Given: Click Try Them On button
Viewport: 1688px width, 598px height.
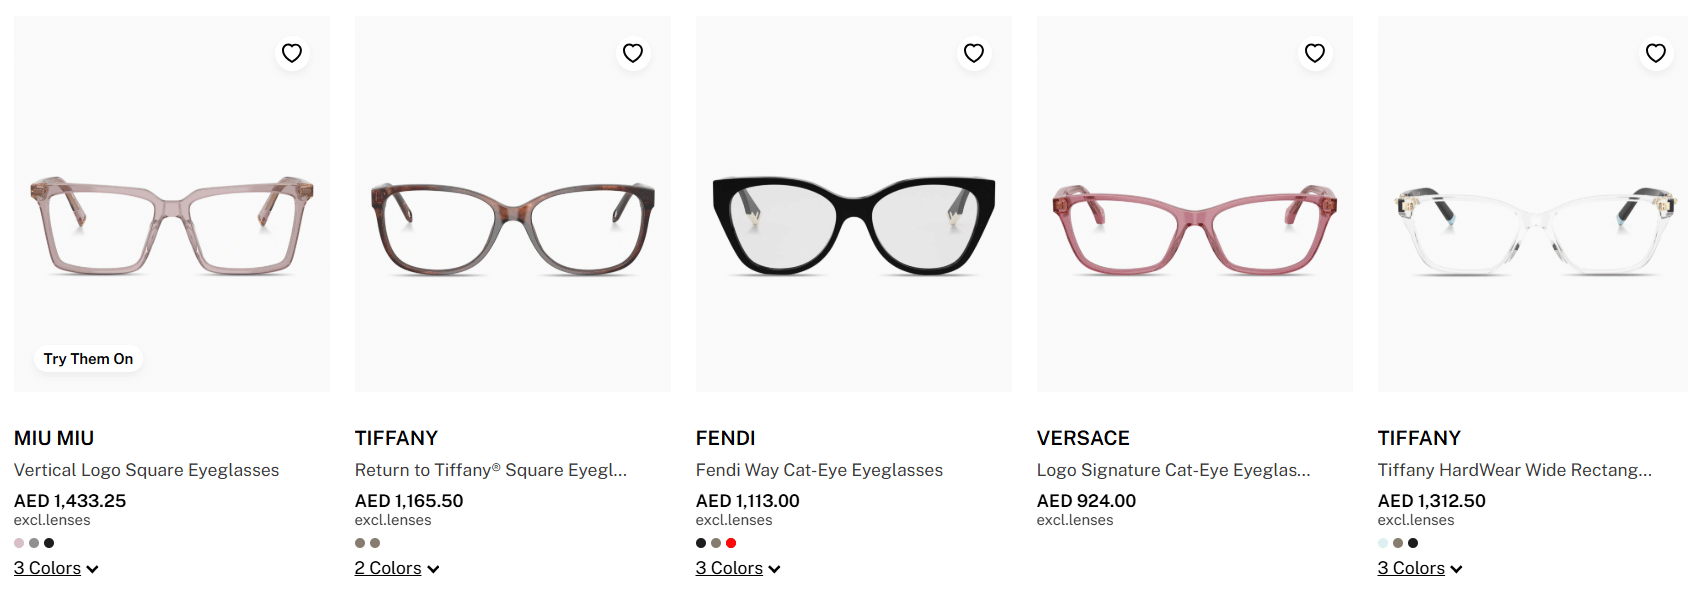Looking at the screenshot, I should (x=88, y=359).
